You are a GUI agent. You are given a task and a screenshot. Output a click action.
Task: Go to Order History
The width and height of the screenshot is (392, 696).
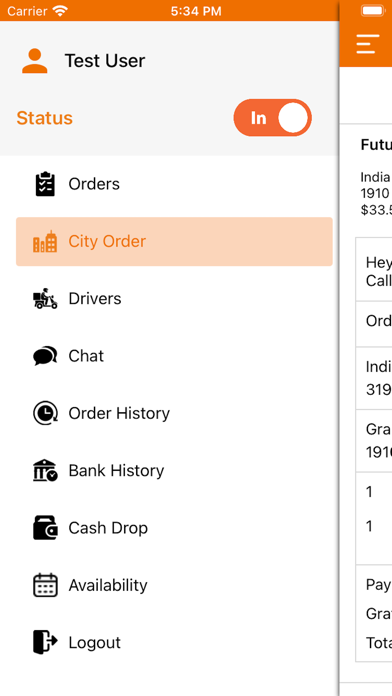pos(174,413)
